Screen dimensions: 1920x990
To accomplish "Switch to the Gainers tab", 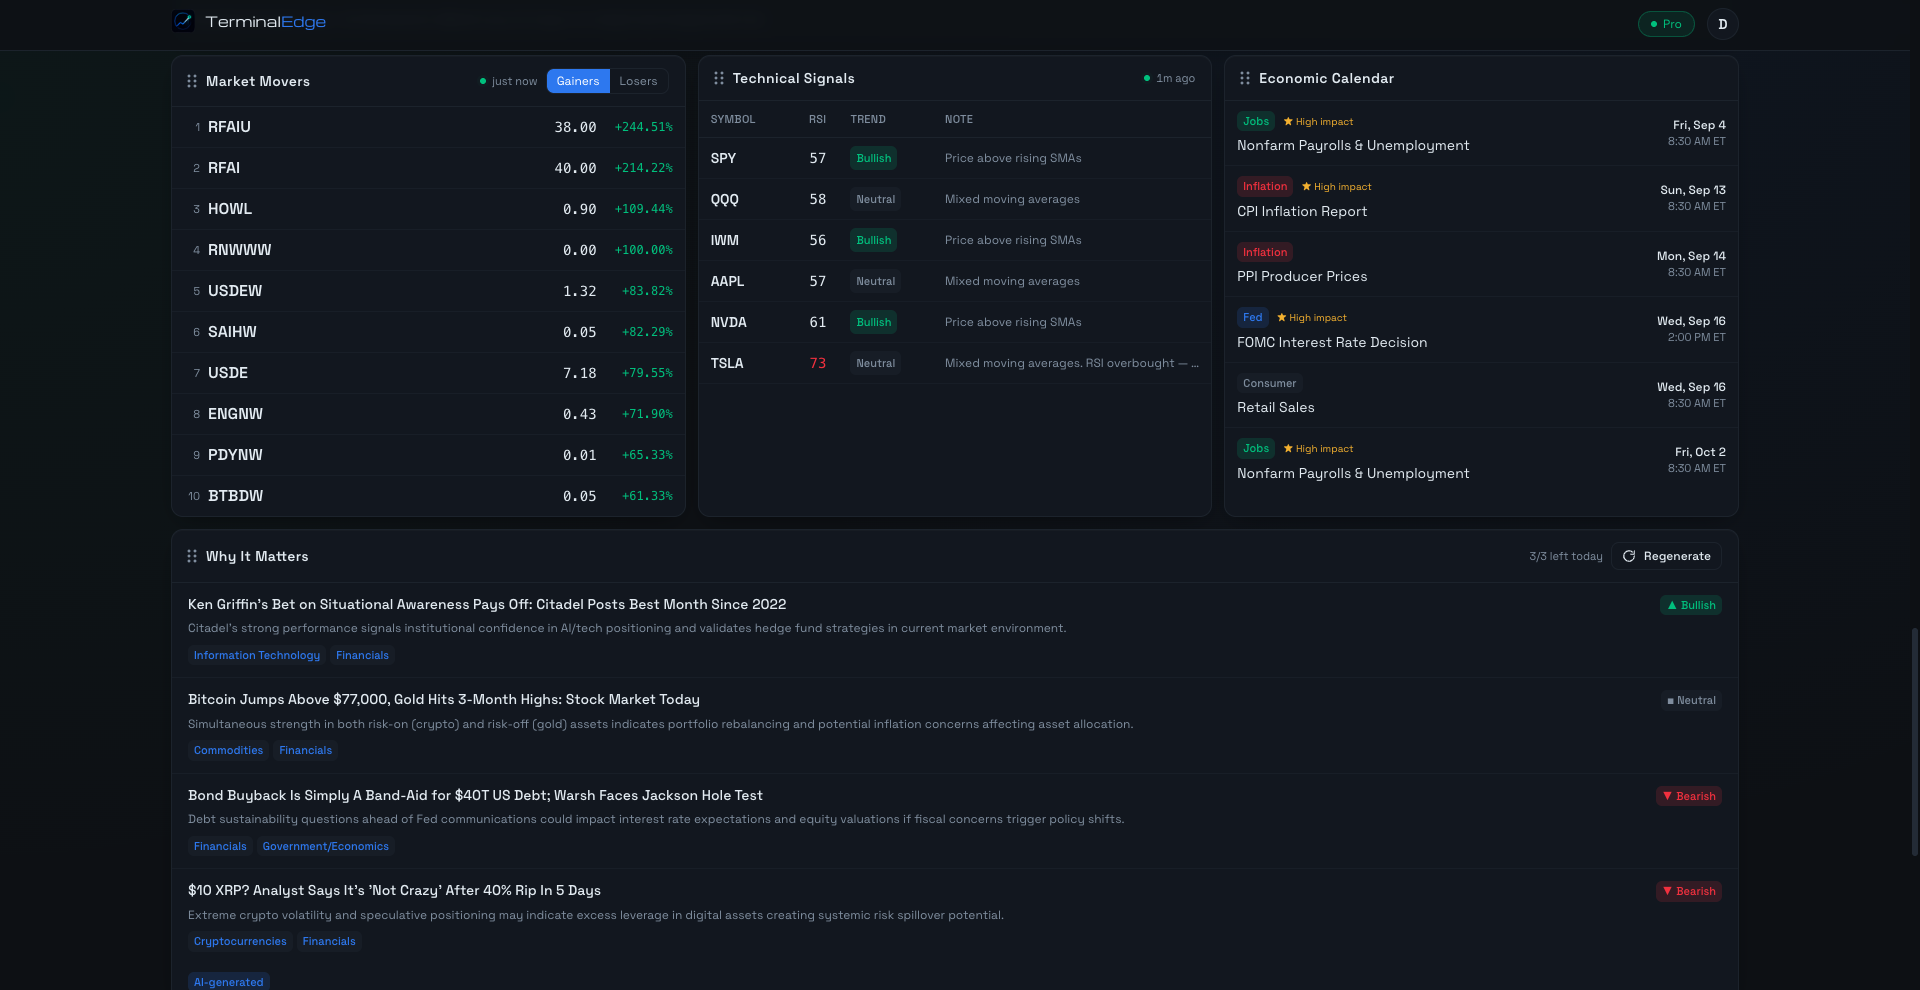I will click(x=578, y=81).
